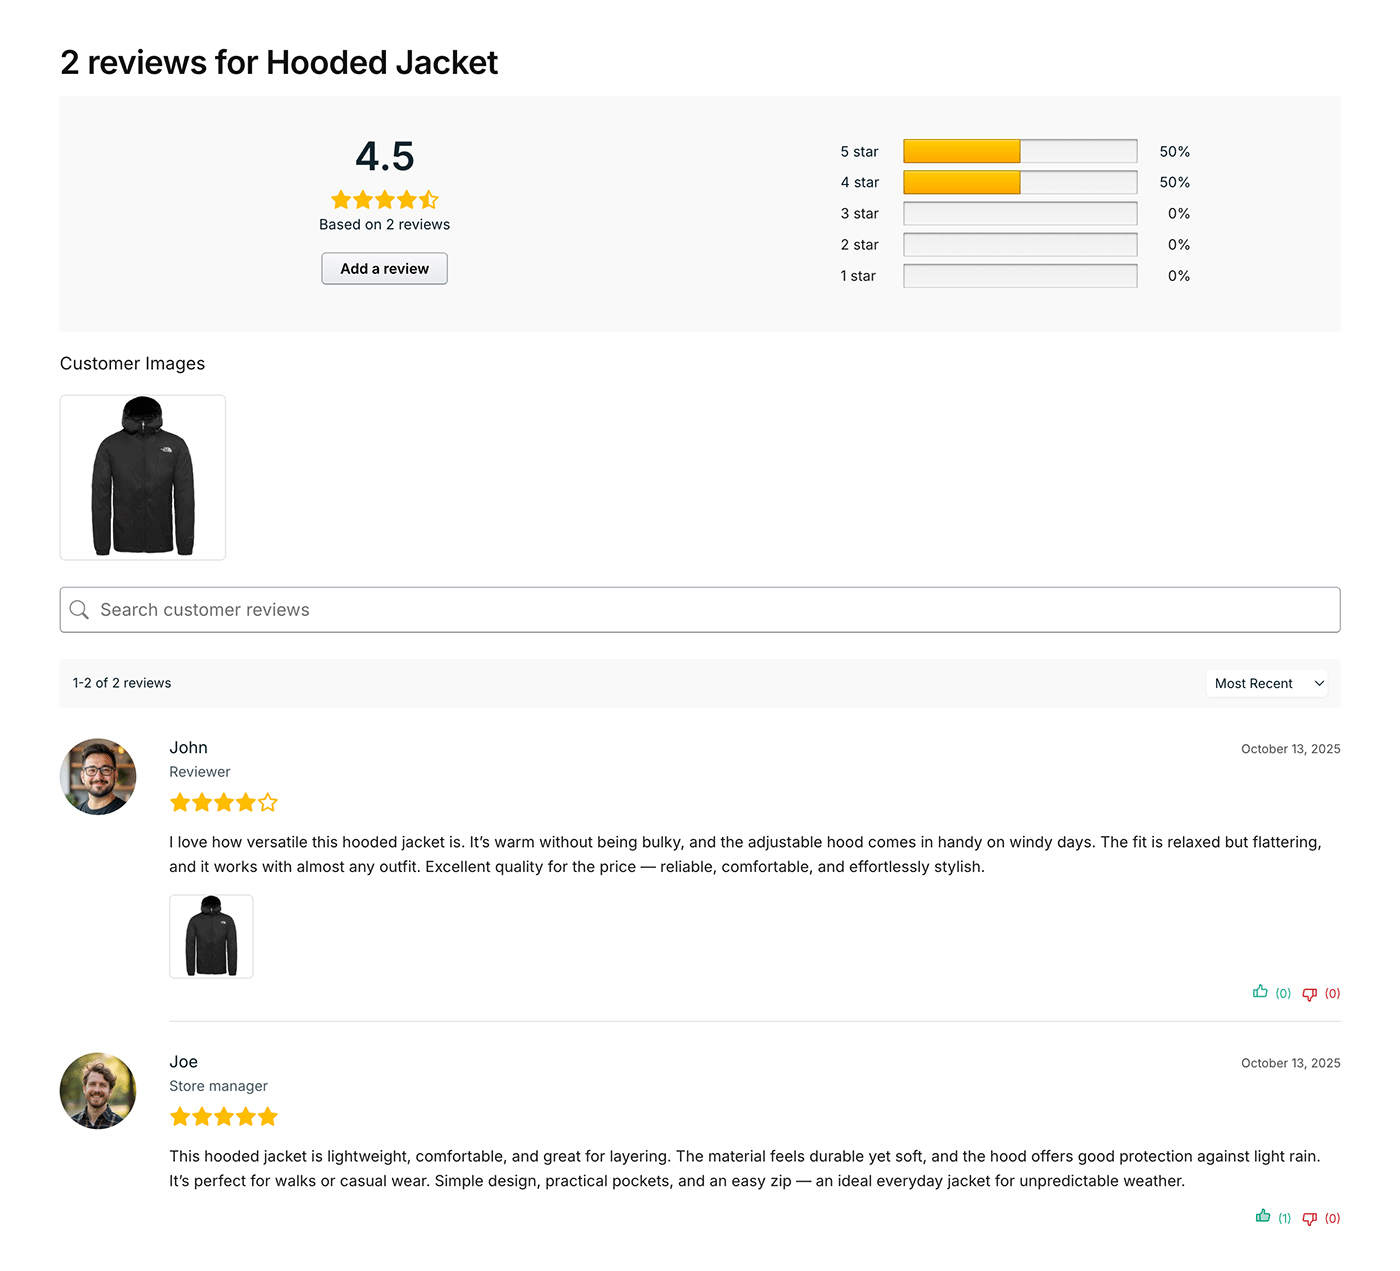This screenshot has width=1400, height=1271.
Task: Click thumbs up on John's review
Action: [1260, 992]
